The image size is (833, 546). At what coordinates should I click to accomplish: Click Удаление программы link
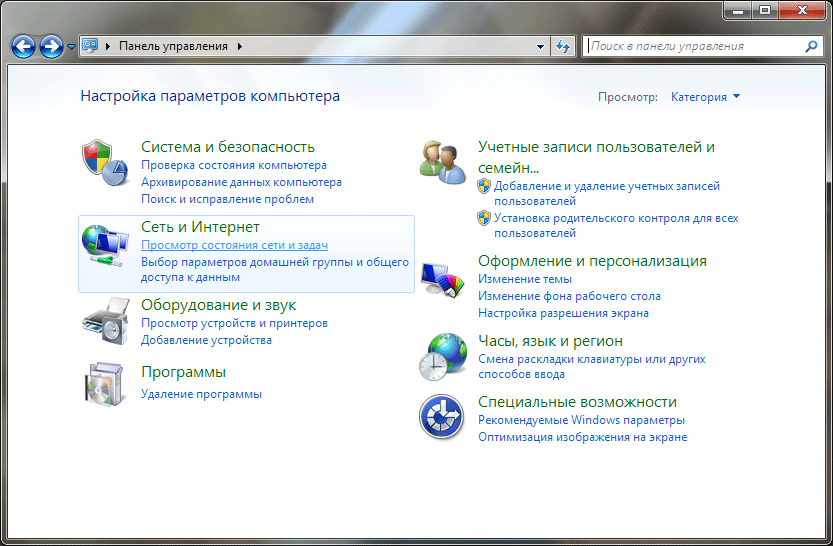coord(201,394)
